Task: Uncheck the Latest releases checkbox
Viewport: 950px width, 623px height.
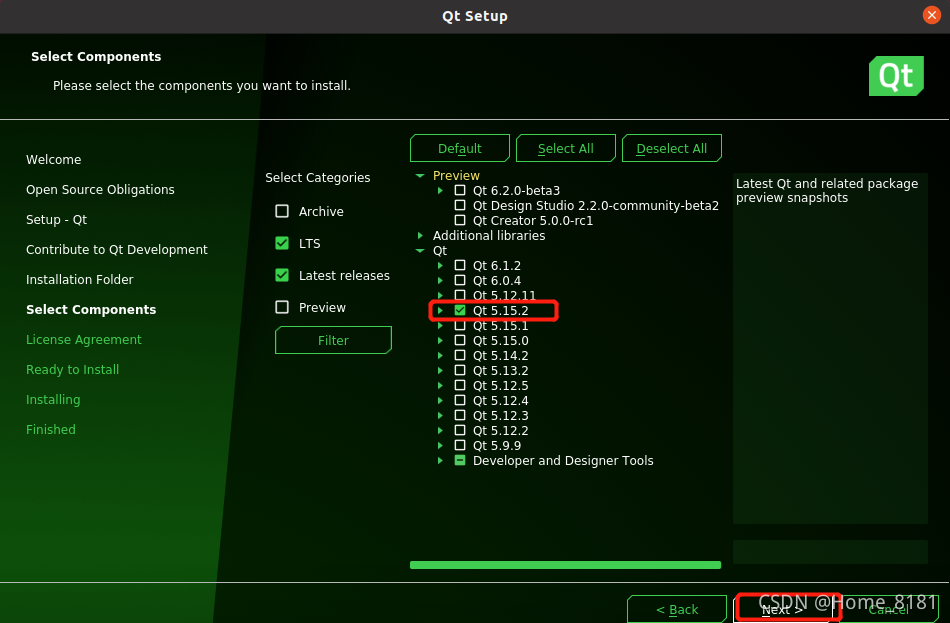Action: pyautogui.click(x=282, y=275)
